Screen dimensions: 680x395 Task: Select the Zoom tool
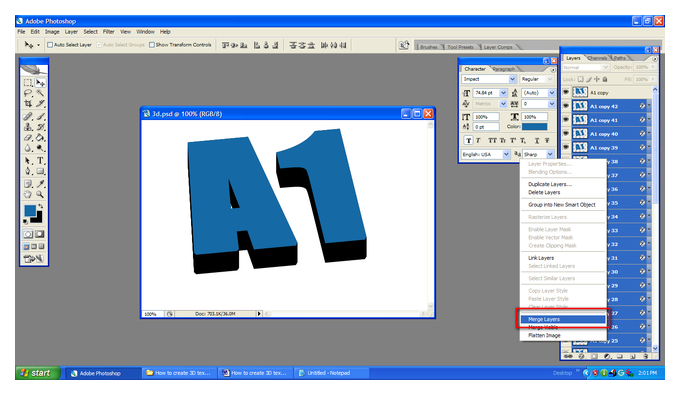[x=40, y=194]
